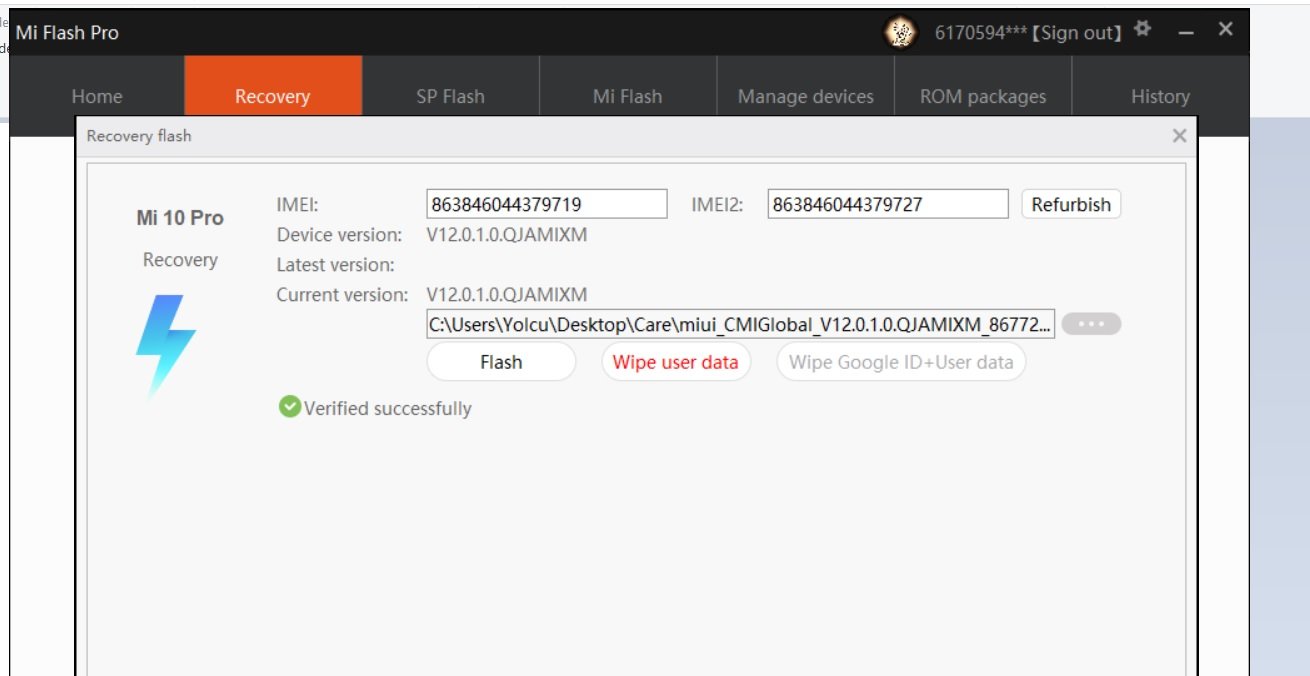
Task: Click the Sign out link
Action: 1076,33
